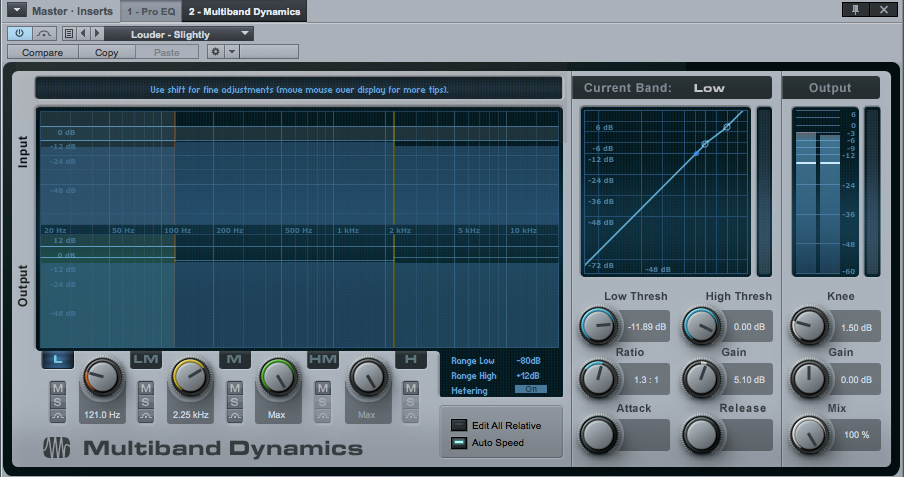Click the Ratio knob
The height and width of the screenshot is (477, 904).
click(599, 380)
